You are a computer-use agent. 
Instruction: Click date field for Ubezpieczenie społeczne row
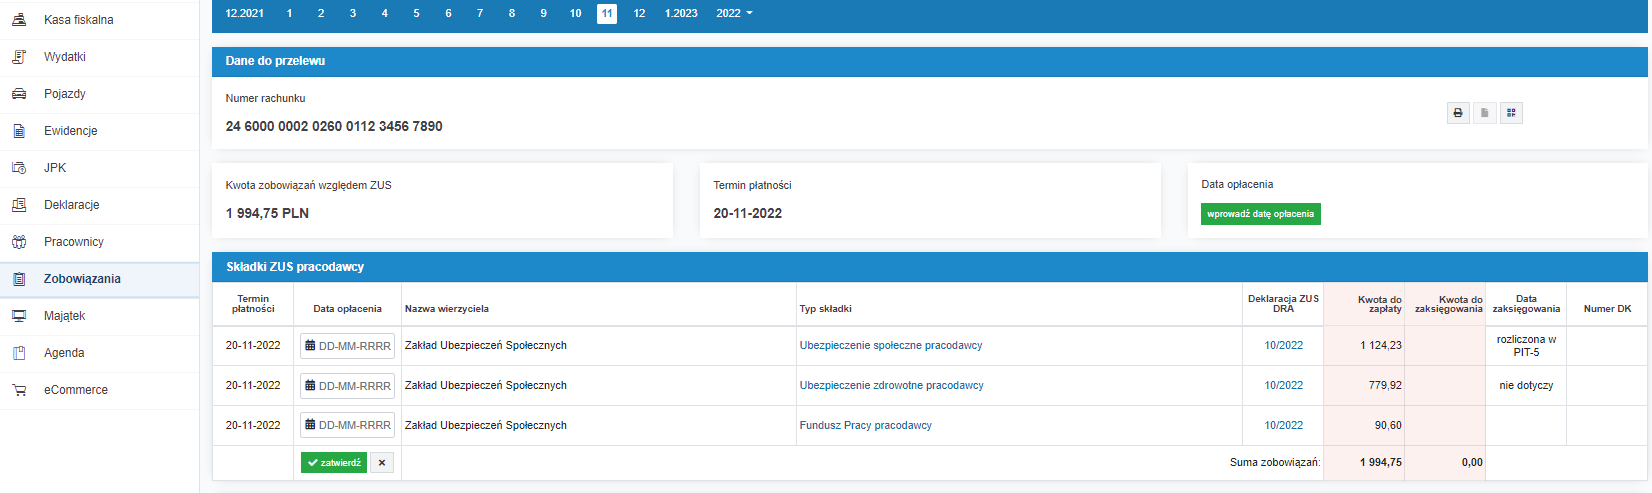pyautogui.click(x=348, y=346)
